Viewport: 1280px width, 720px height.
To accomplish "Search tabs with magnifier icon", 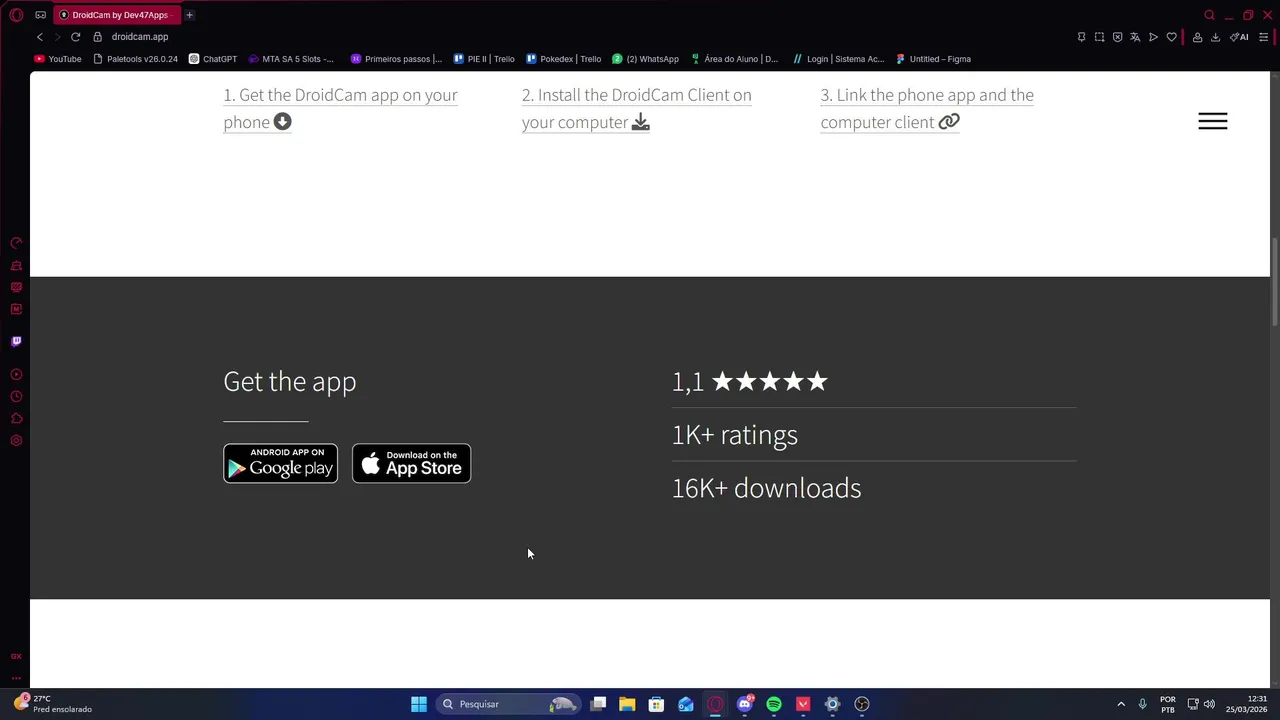I will (1209, 15).
